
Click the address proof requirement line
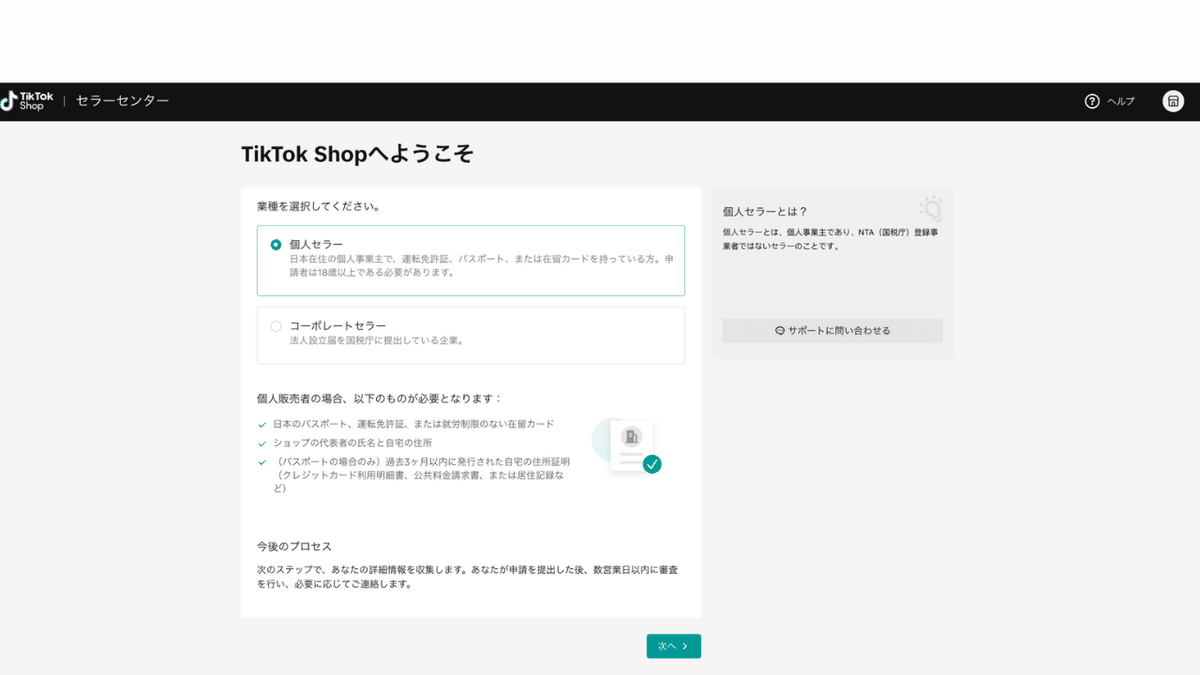pos(421,475)
